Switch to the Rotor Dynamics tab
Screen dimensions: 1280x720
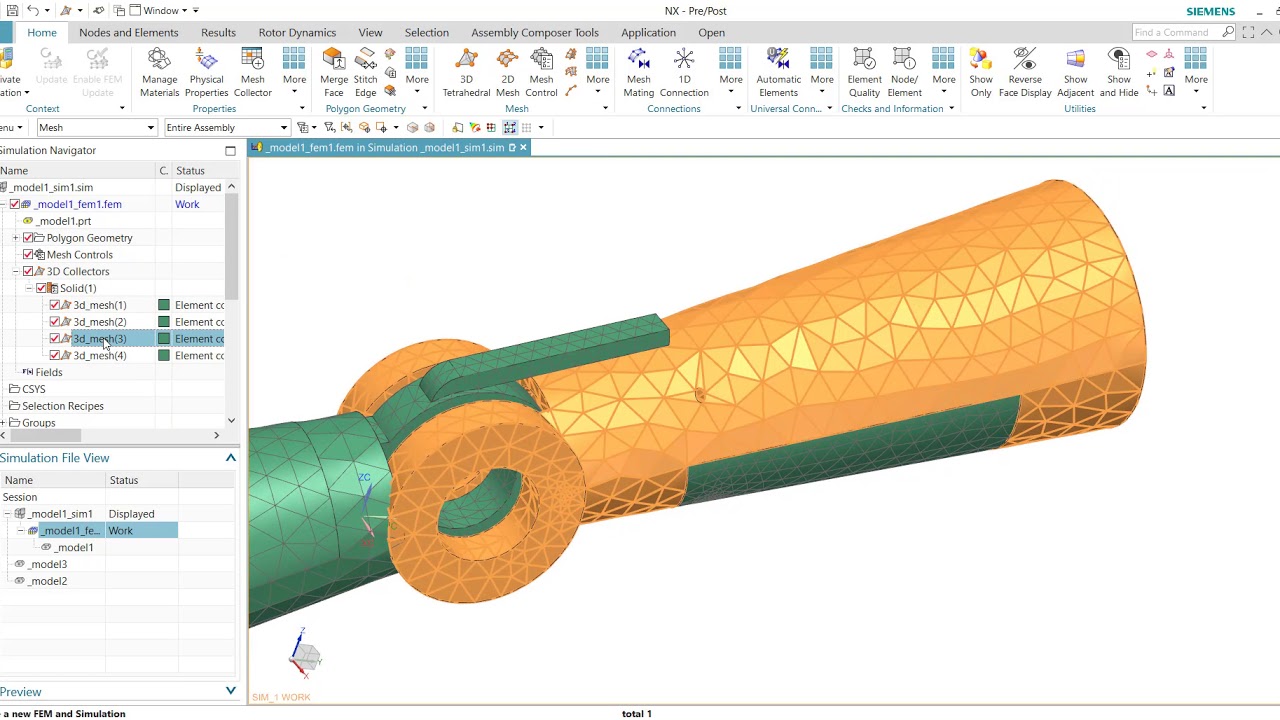click(x=297, y=32)
